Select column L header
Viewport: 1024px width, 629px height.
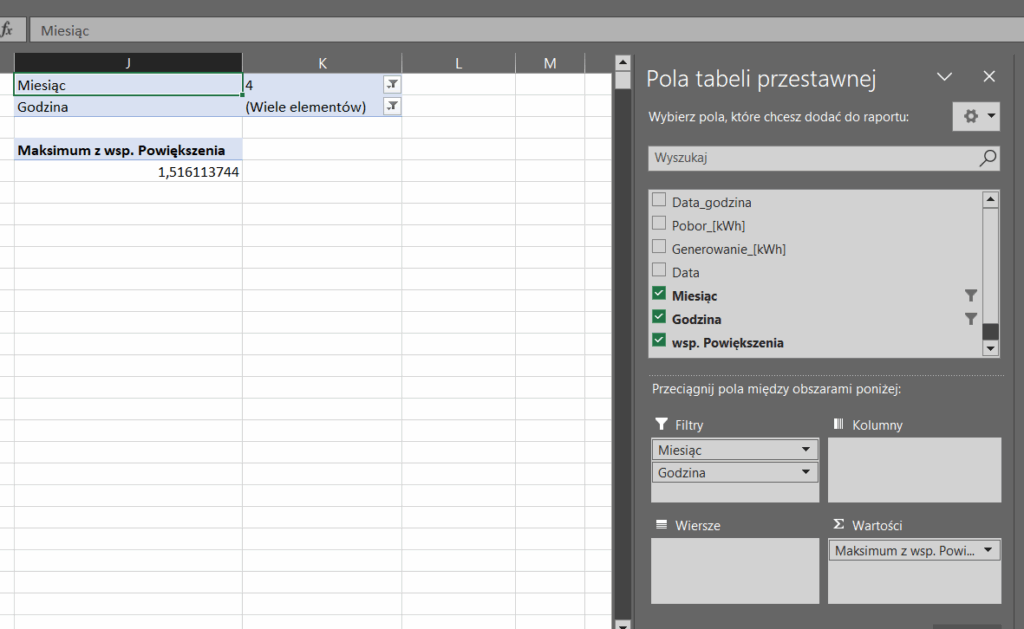(x=458, y=63)
